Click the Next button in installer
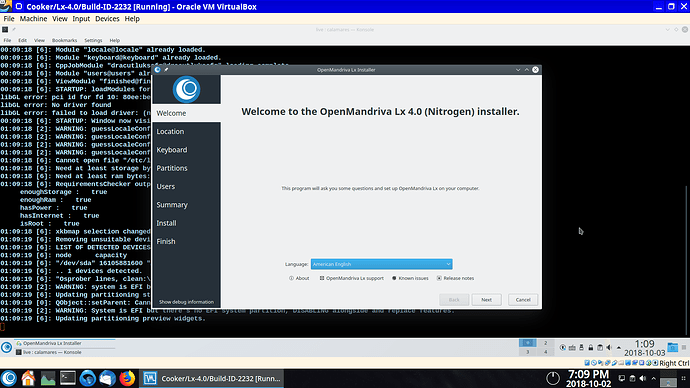The height and width of the screenshot is (388, 690). pyautogui.click(x=486, y=300)
